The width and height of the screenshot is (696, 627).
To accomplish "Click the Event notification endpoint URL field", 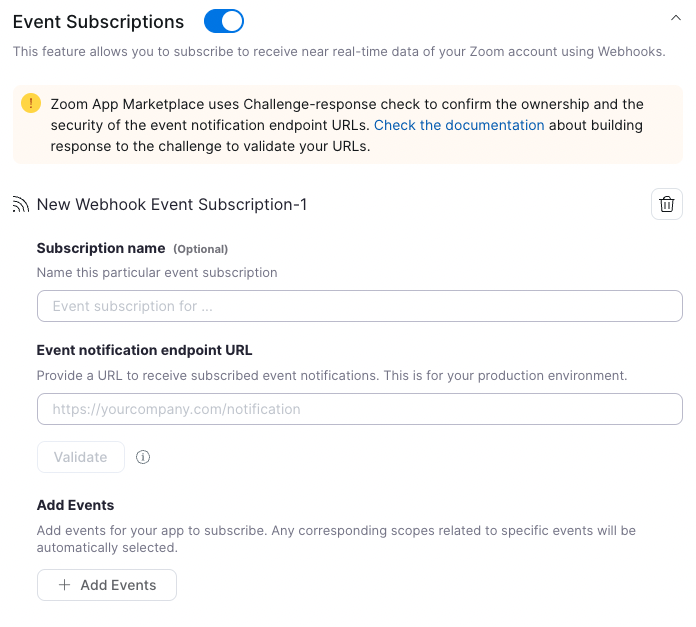I will (359, 409).
